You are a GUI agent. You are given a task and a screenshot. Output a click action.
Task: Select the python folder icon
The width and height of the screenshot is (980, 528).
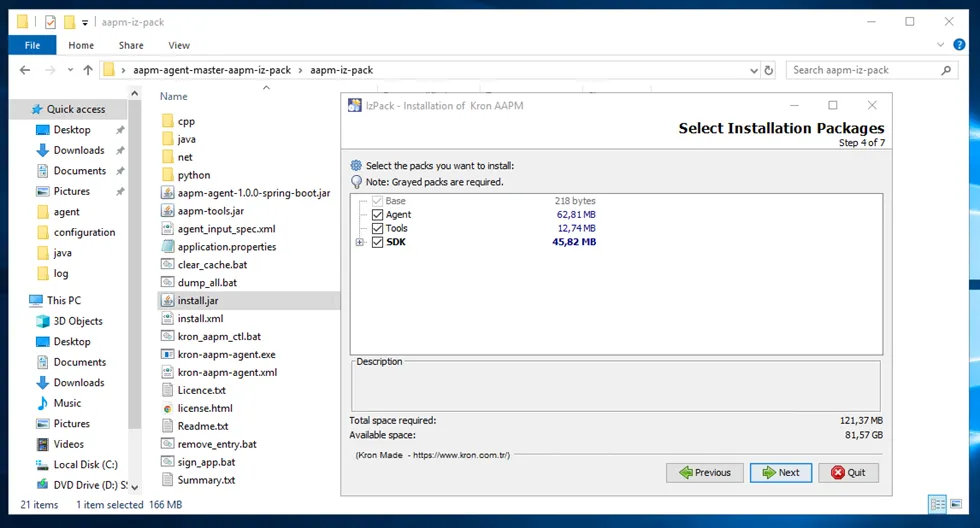pos(168,174)
